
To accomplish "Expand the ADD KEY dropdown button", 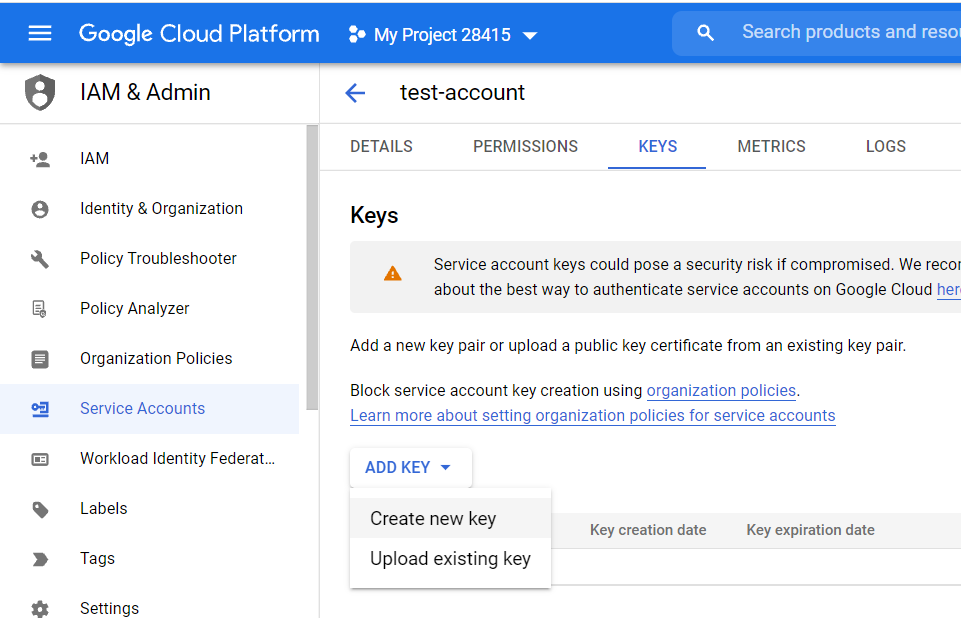I will (411, 468).
